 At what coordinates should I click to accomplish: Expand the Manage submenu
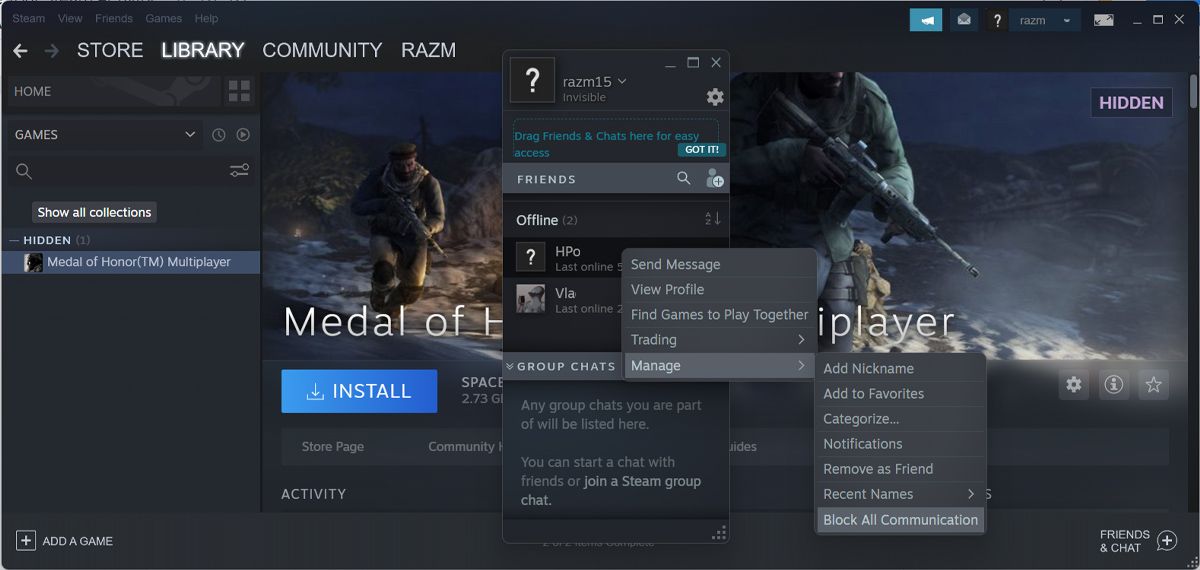(718, 366)
